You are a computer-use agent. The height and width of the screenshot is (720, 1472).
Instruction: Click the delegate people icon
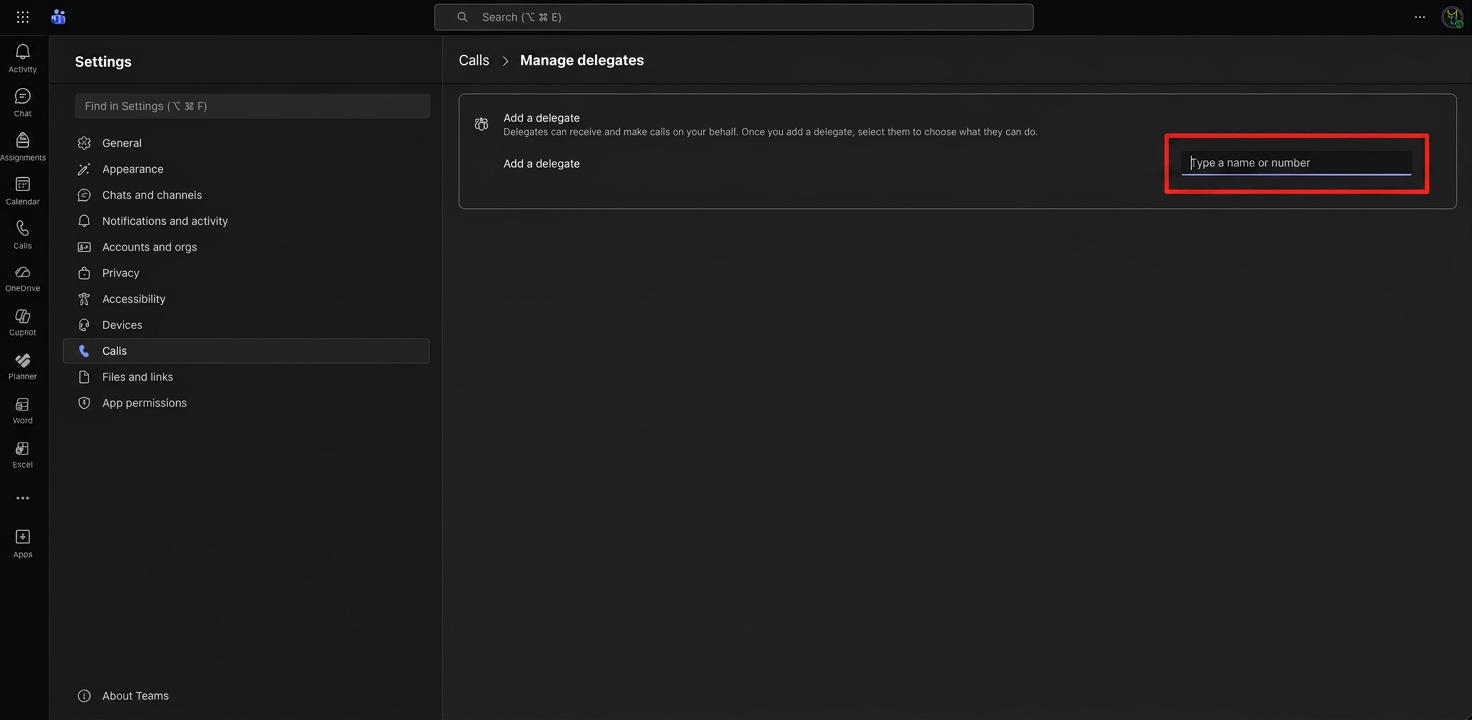click(481, 124)
